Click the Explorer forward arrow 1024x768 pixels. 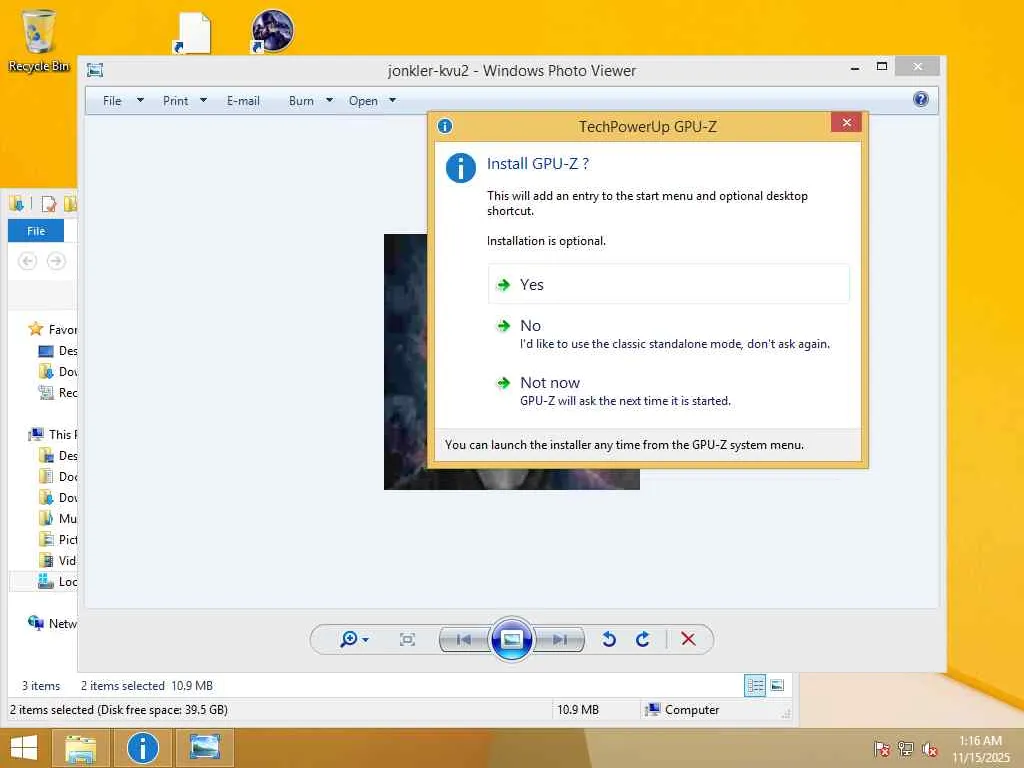click(x=56, y=261)
